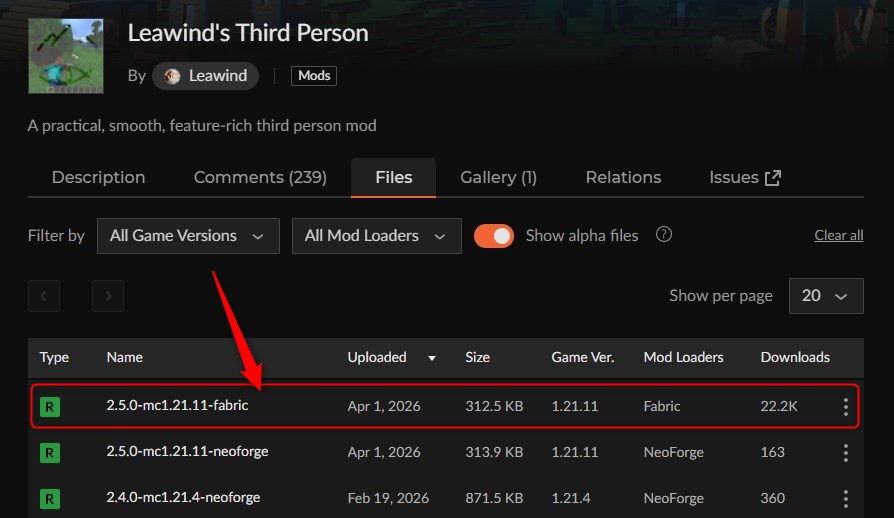894x518 pixels.
Task: Click Leawind's avatar icon
Action: 172,76
